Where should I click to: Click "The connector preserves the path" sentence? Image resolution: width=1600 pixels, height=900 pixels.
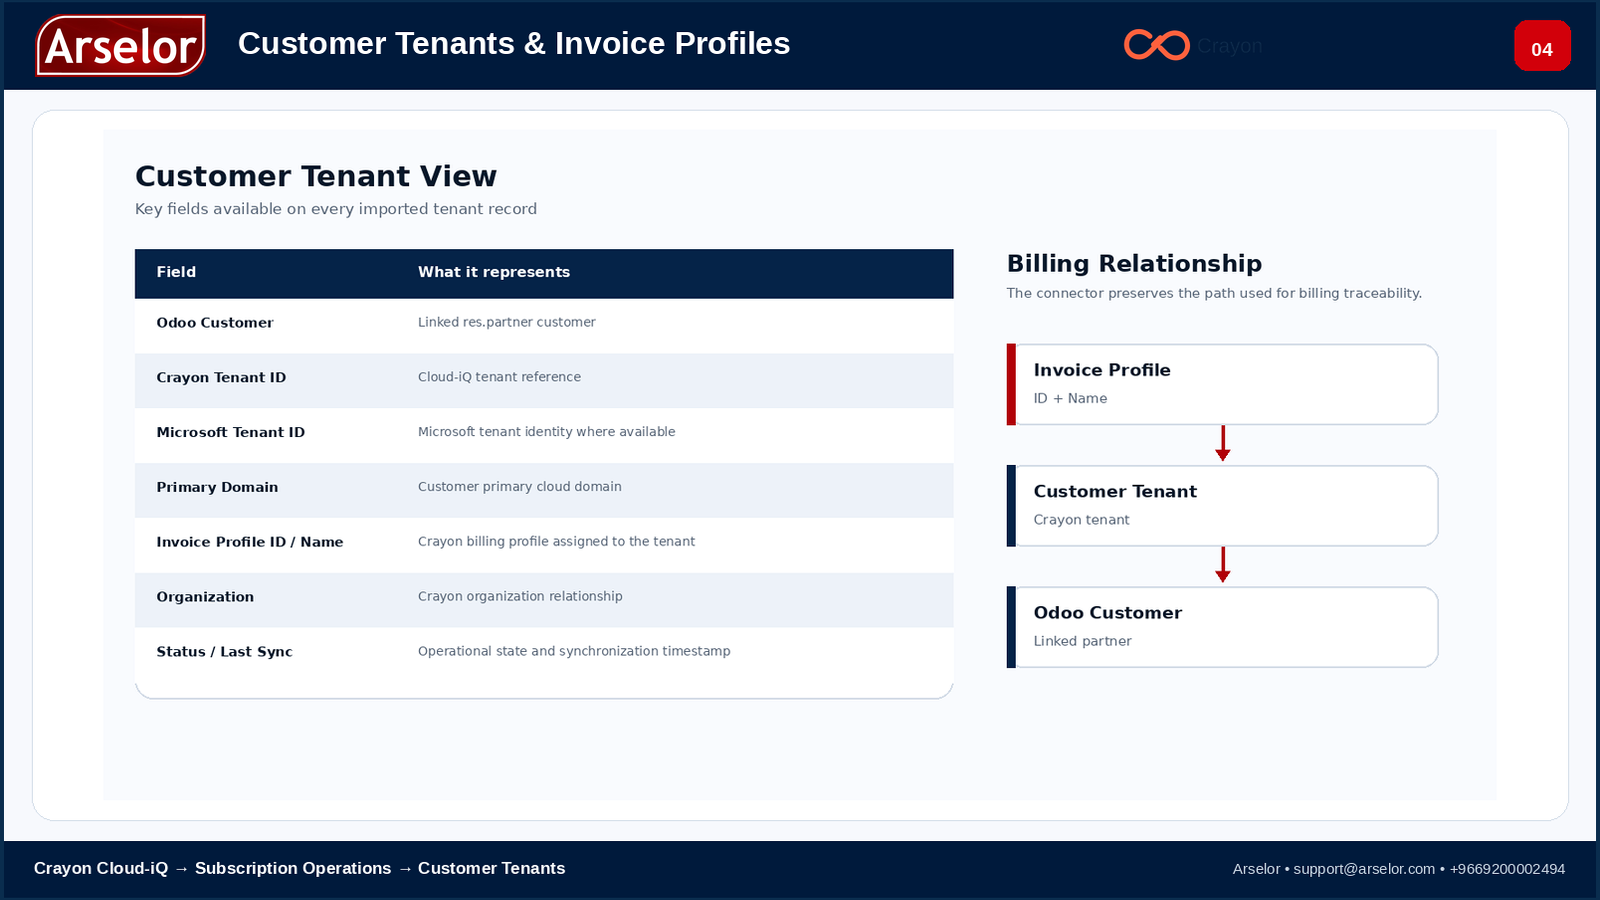coord(1214,293)
